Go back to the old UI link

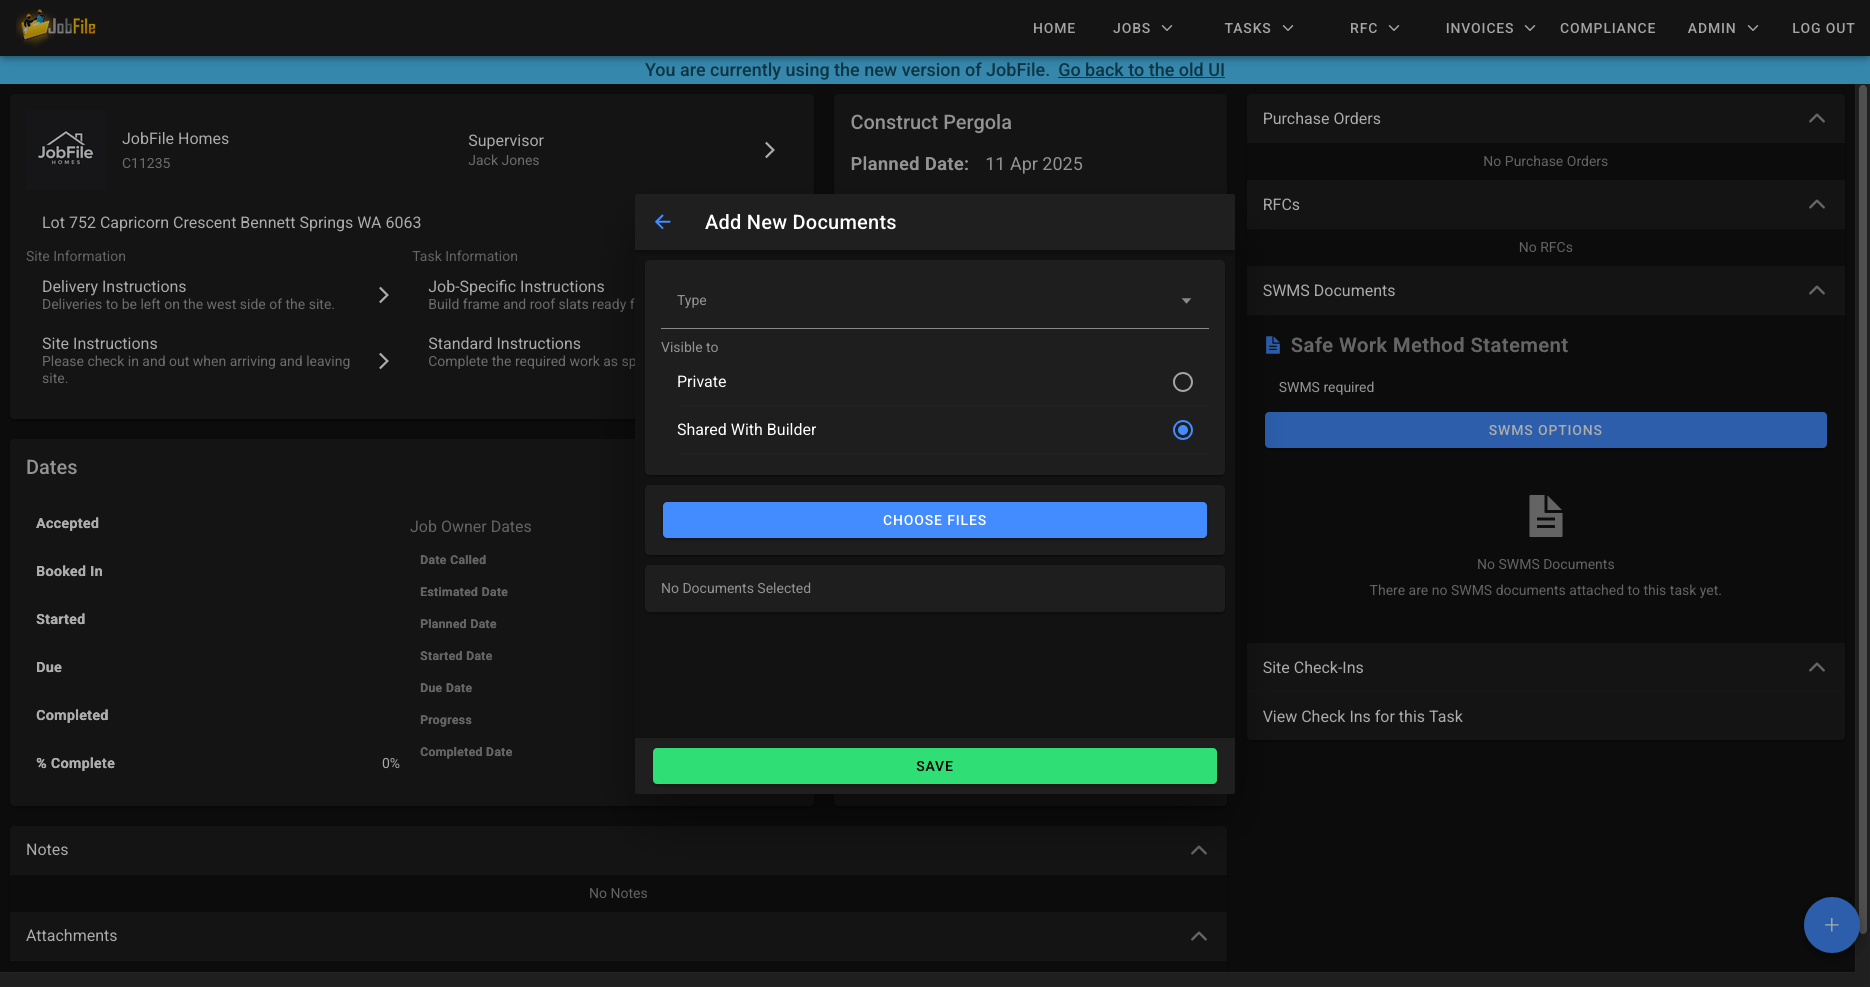1141,70
